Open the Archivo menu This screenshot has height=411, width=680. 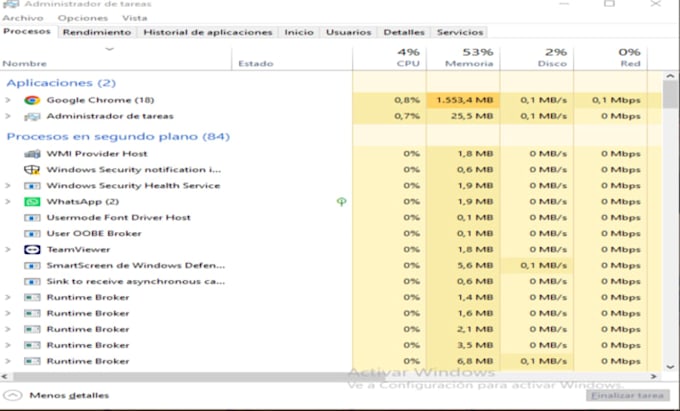coord(23,18)
